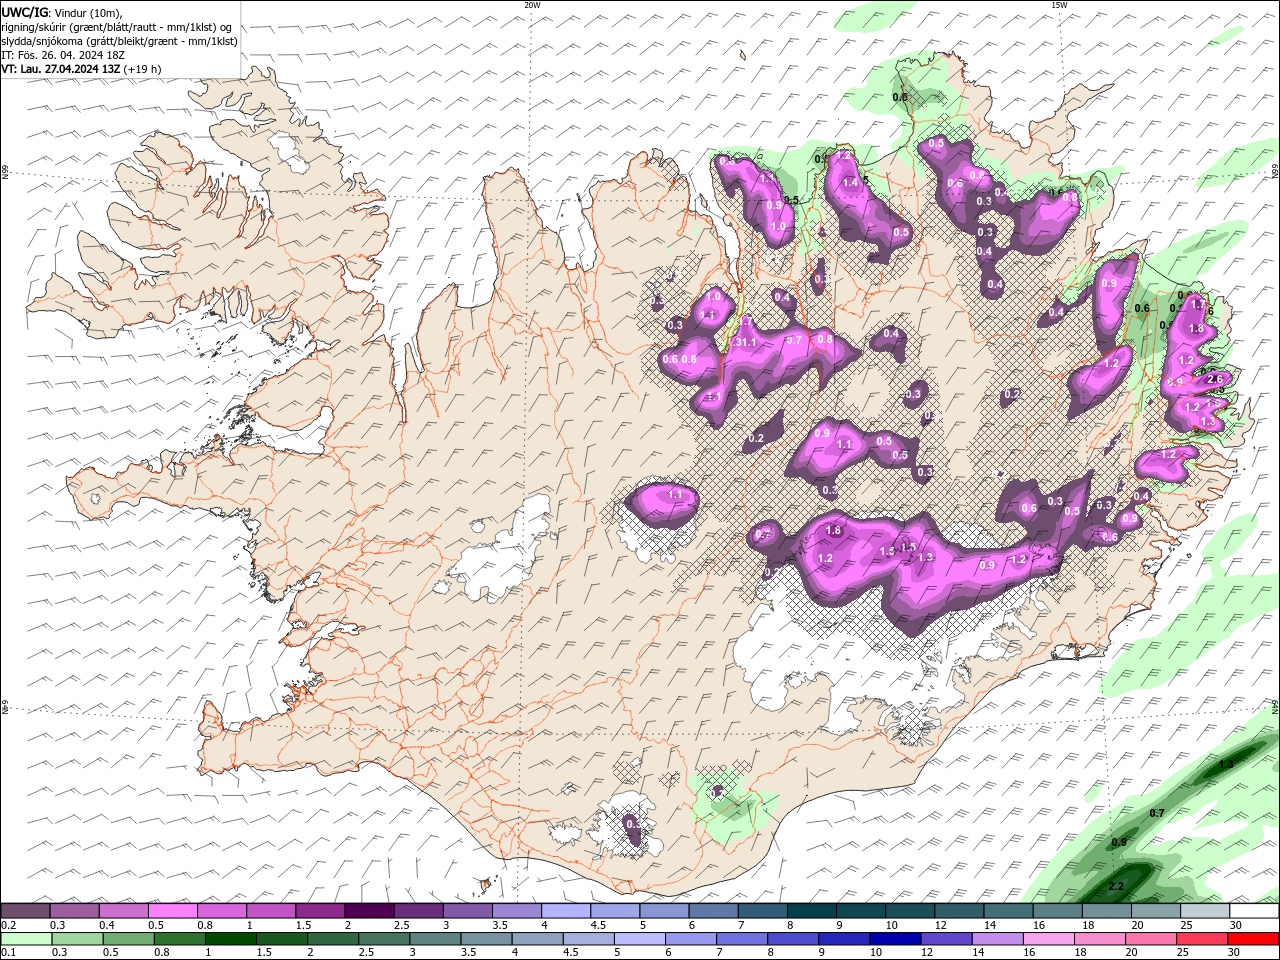The width and height of the screenshot is (1280, 960).
Task: Select the bright pink 0.5 swatch, top legend row
Action: click(x=172, y=911)
